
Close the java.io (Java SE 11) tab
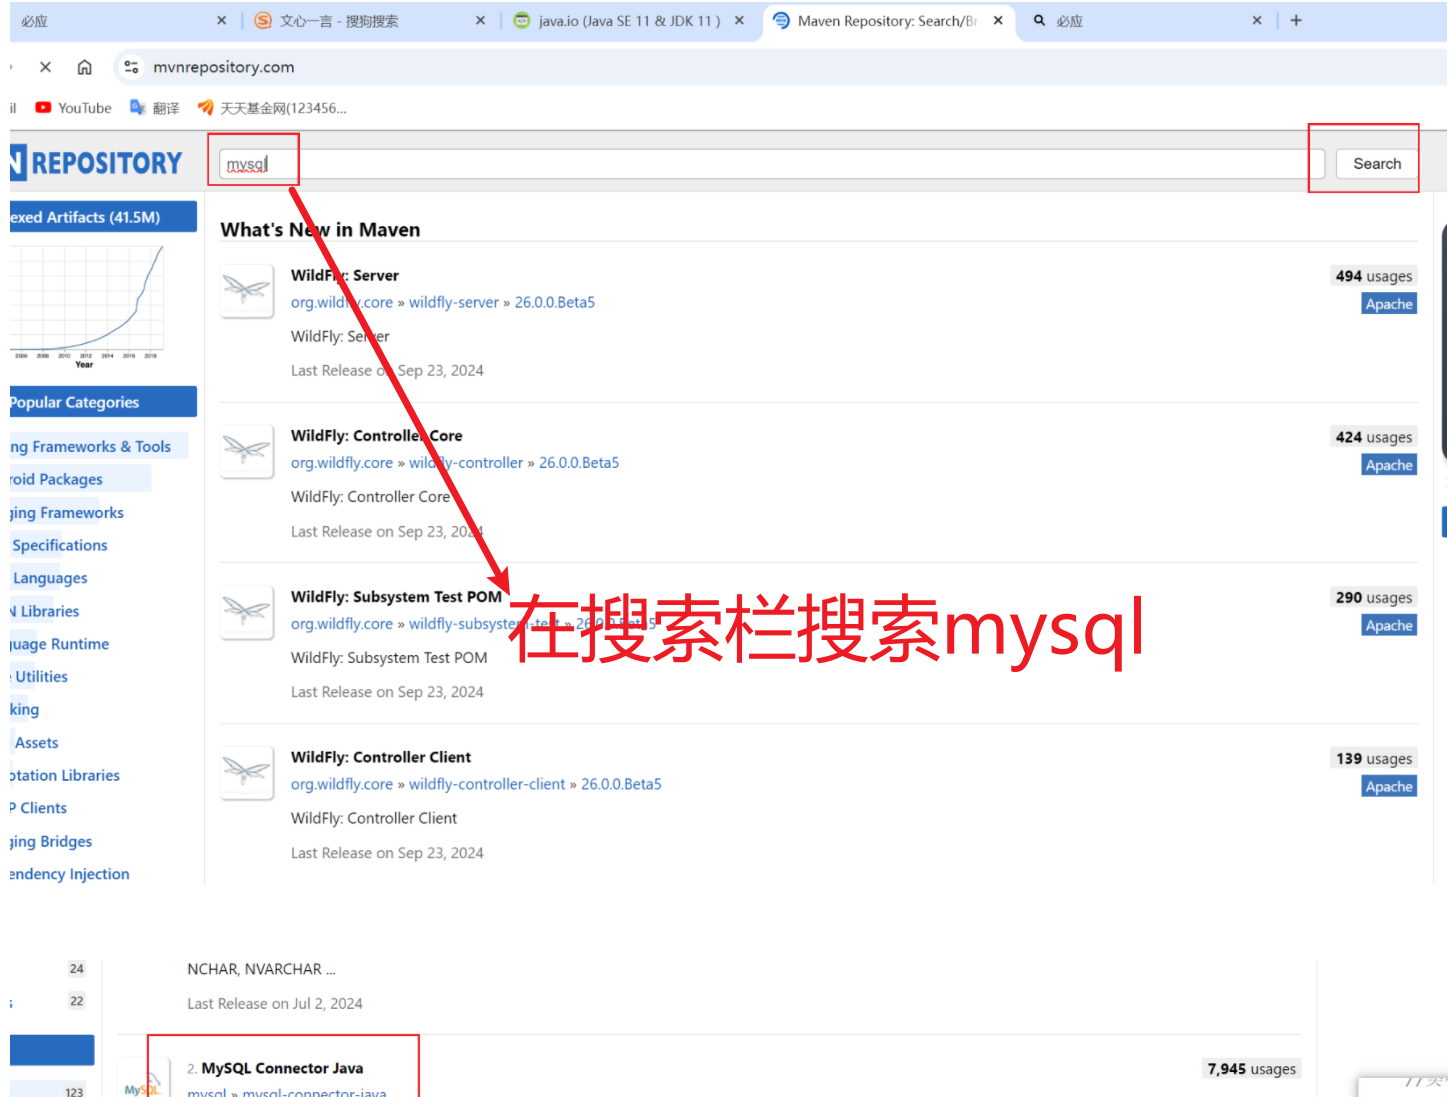[x=739, y=20]
